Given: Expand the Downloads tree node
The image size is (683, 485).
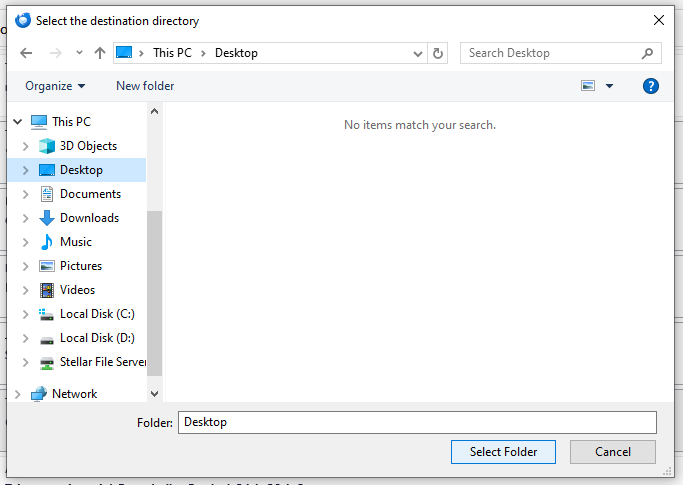Looking at the screenshot, I should pyautogui.click(x=25, y=218).
